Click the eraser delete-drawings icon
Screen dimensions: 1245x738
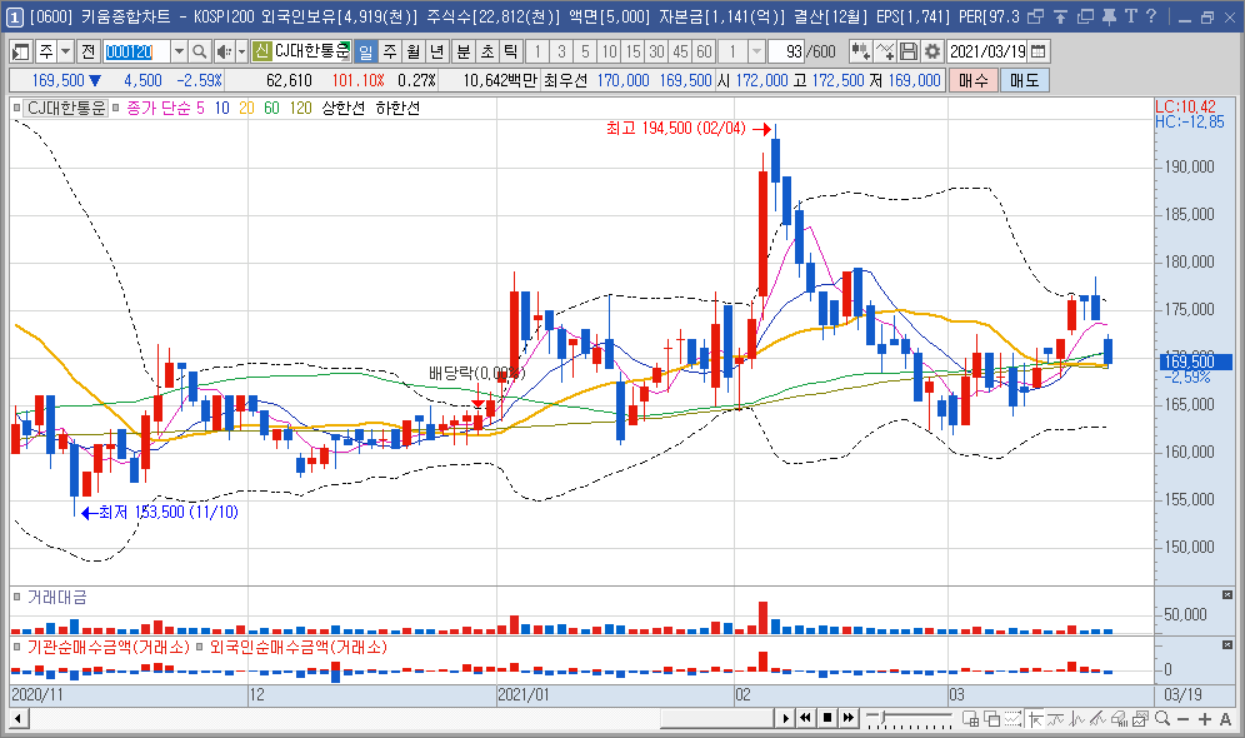click(x=1118, y=718)
